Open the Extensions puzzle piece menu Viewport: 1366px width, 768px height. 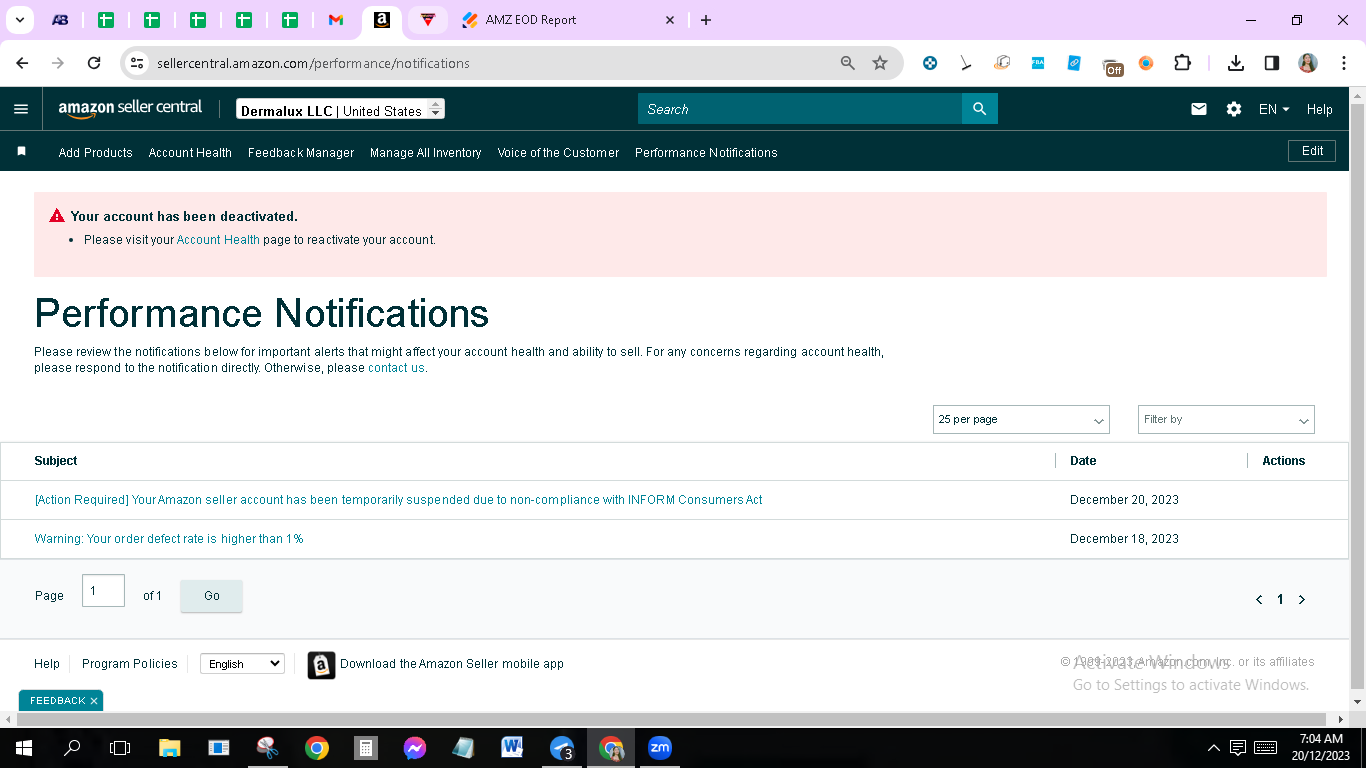pos(1182,63)
